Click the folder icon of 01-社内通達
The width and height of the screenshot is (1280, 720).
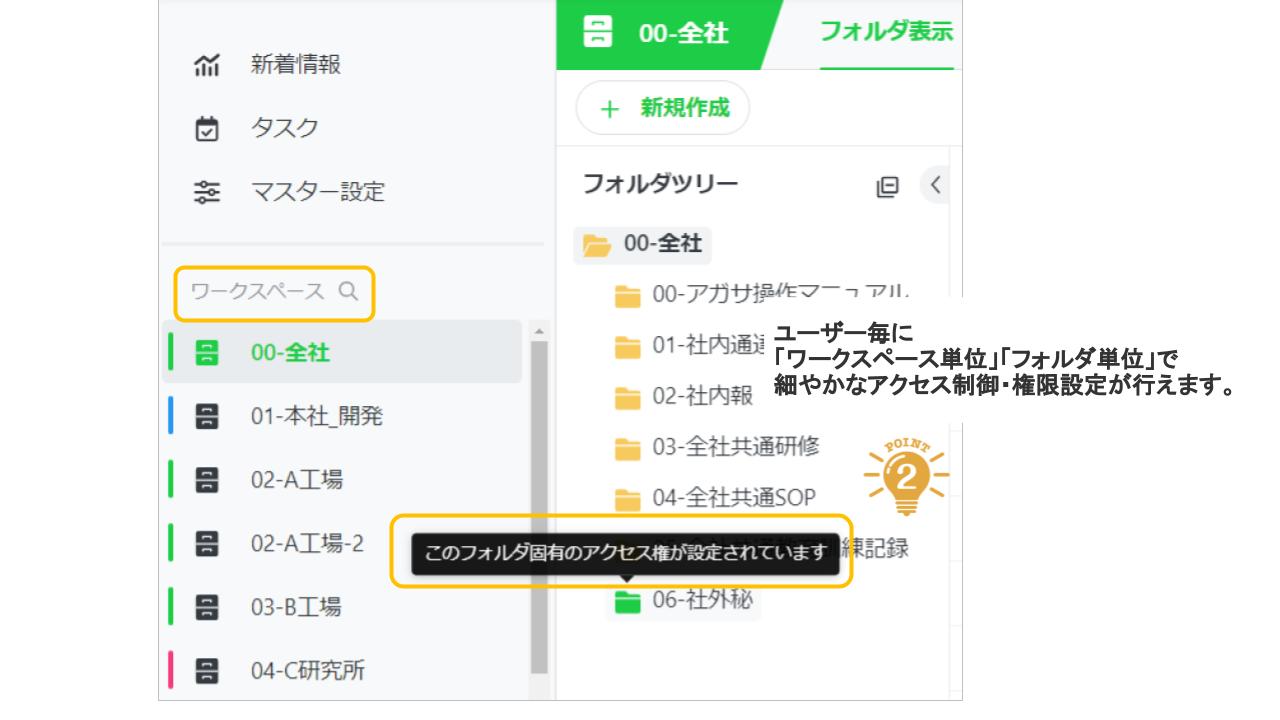(628, 346)
